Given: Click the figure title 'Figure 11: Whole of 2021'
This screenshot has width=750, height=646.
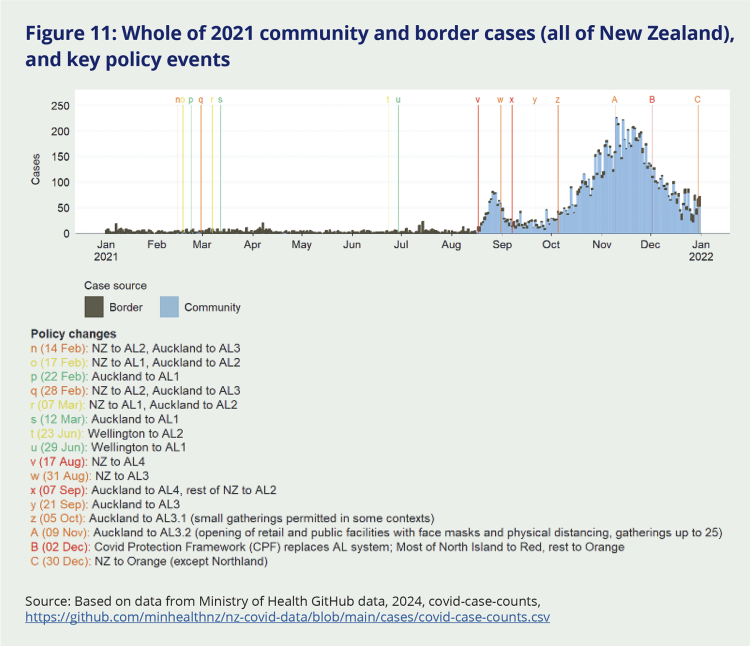Looking at the screenshot, I should [x=380, y=46].
